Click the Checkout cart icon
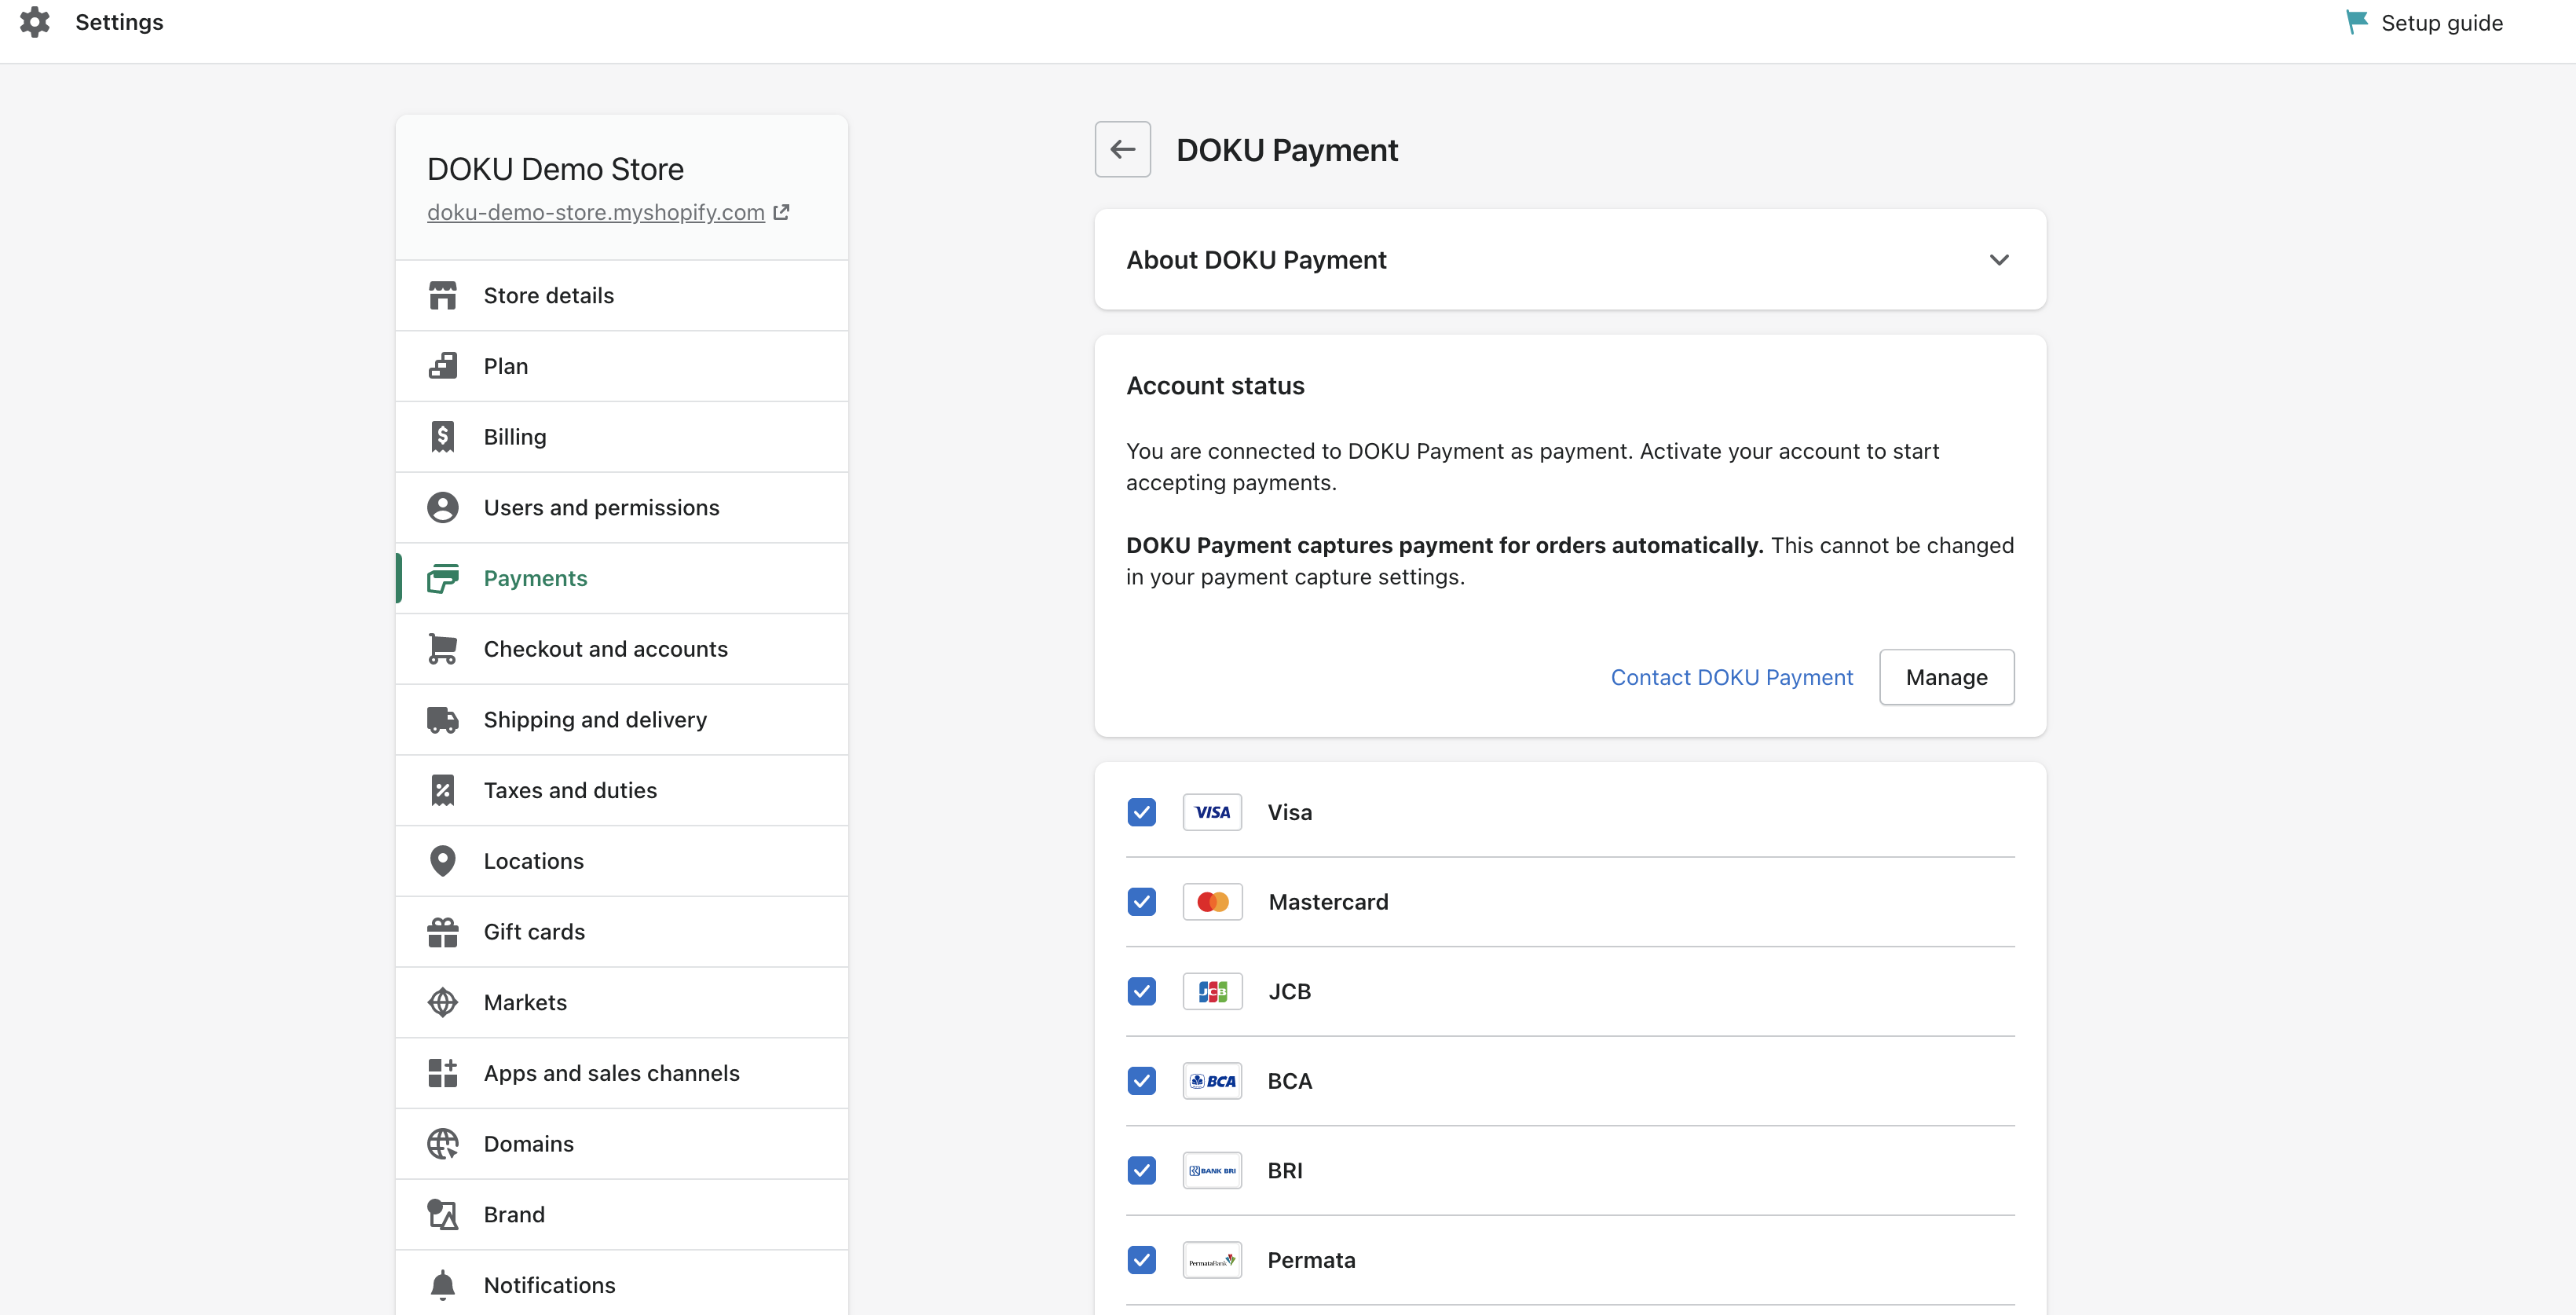 pyautogui.click(x=443, y=649)
